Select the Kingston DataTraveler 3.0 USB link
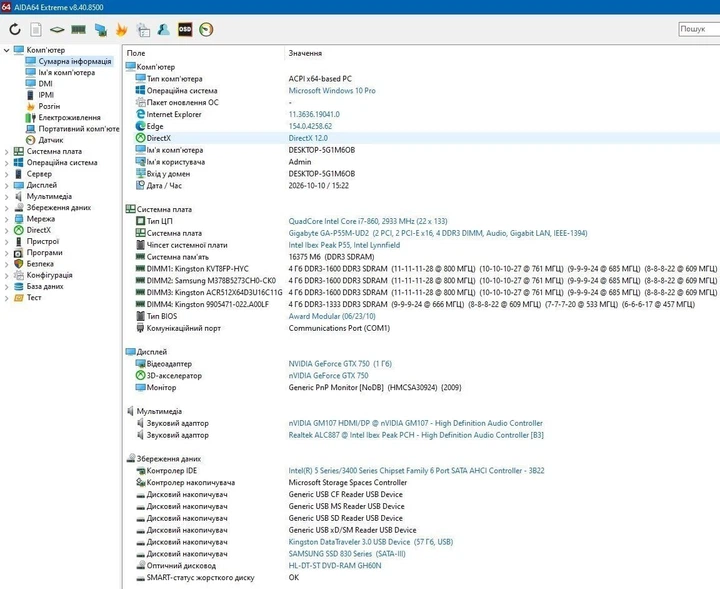This screenshot has height=589, width=720. pyautogui.click(x=371, y=542)
